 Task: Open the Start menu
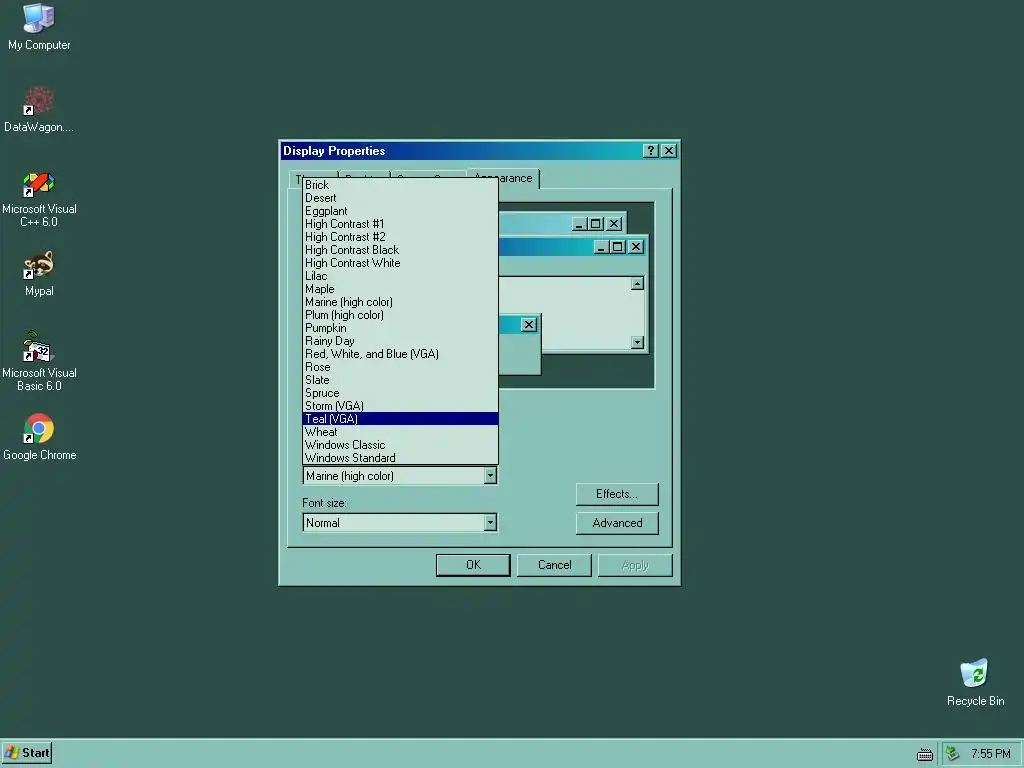27,753
